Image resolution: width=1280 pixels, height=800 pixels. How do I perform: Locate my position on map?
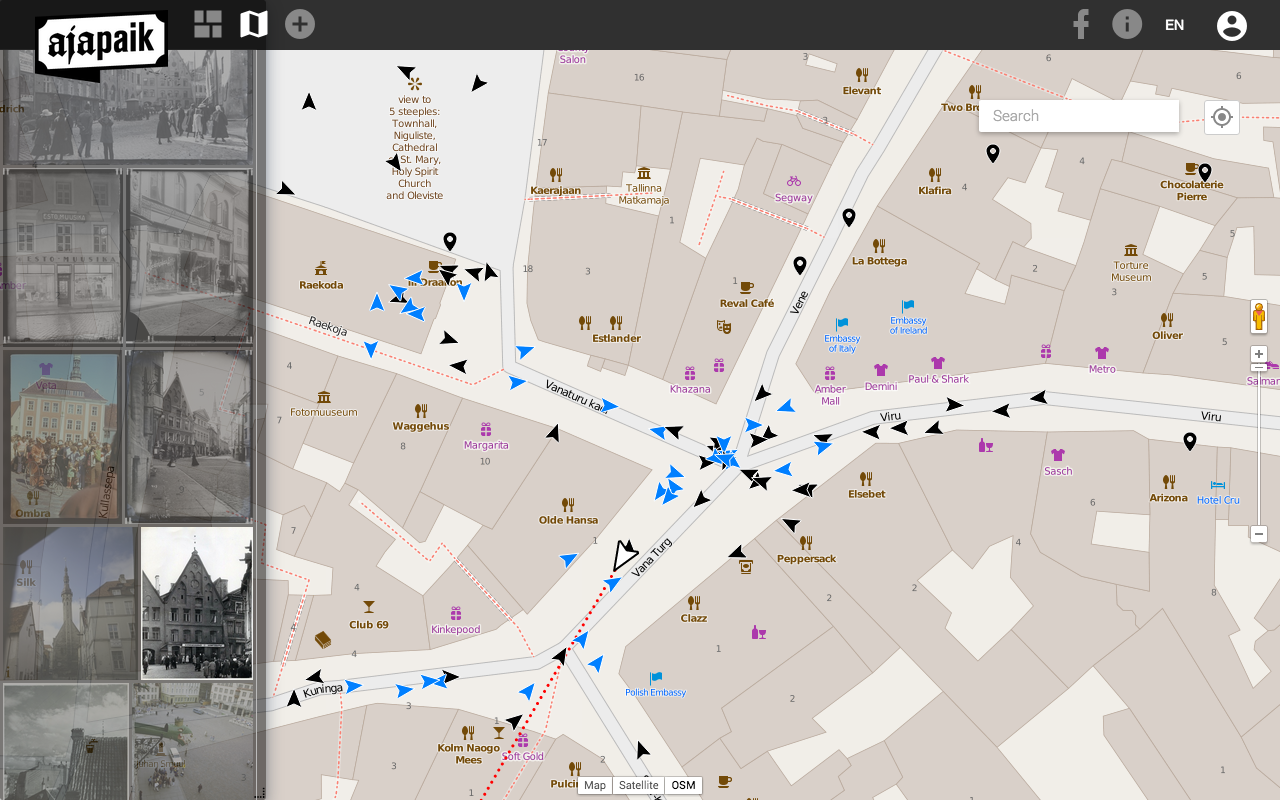[1221, 117]
